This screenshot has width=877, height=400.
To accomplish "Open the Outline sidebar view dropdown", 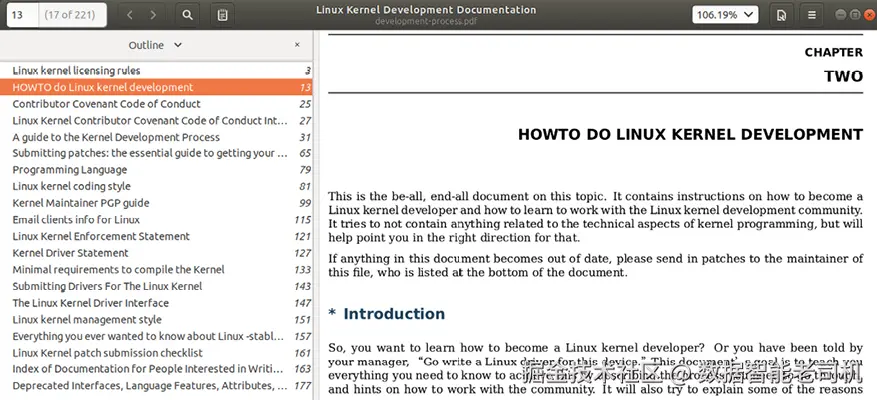I will pyautogui.click(x=155, y=45).
